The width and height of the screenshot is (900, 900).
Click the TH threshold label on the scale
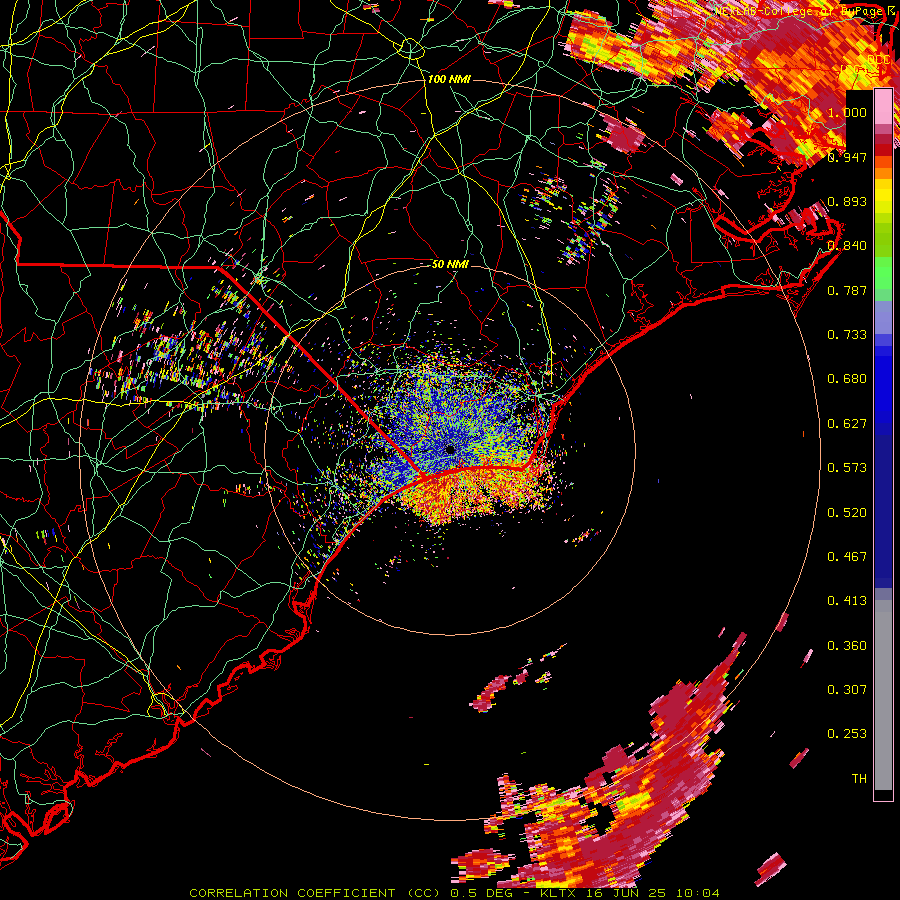tap(859, 779)
